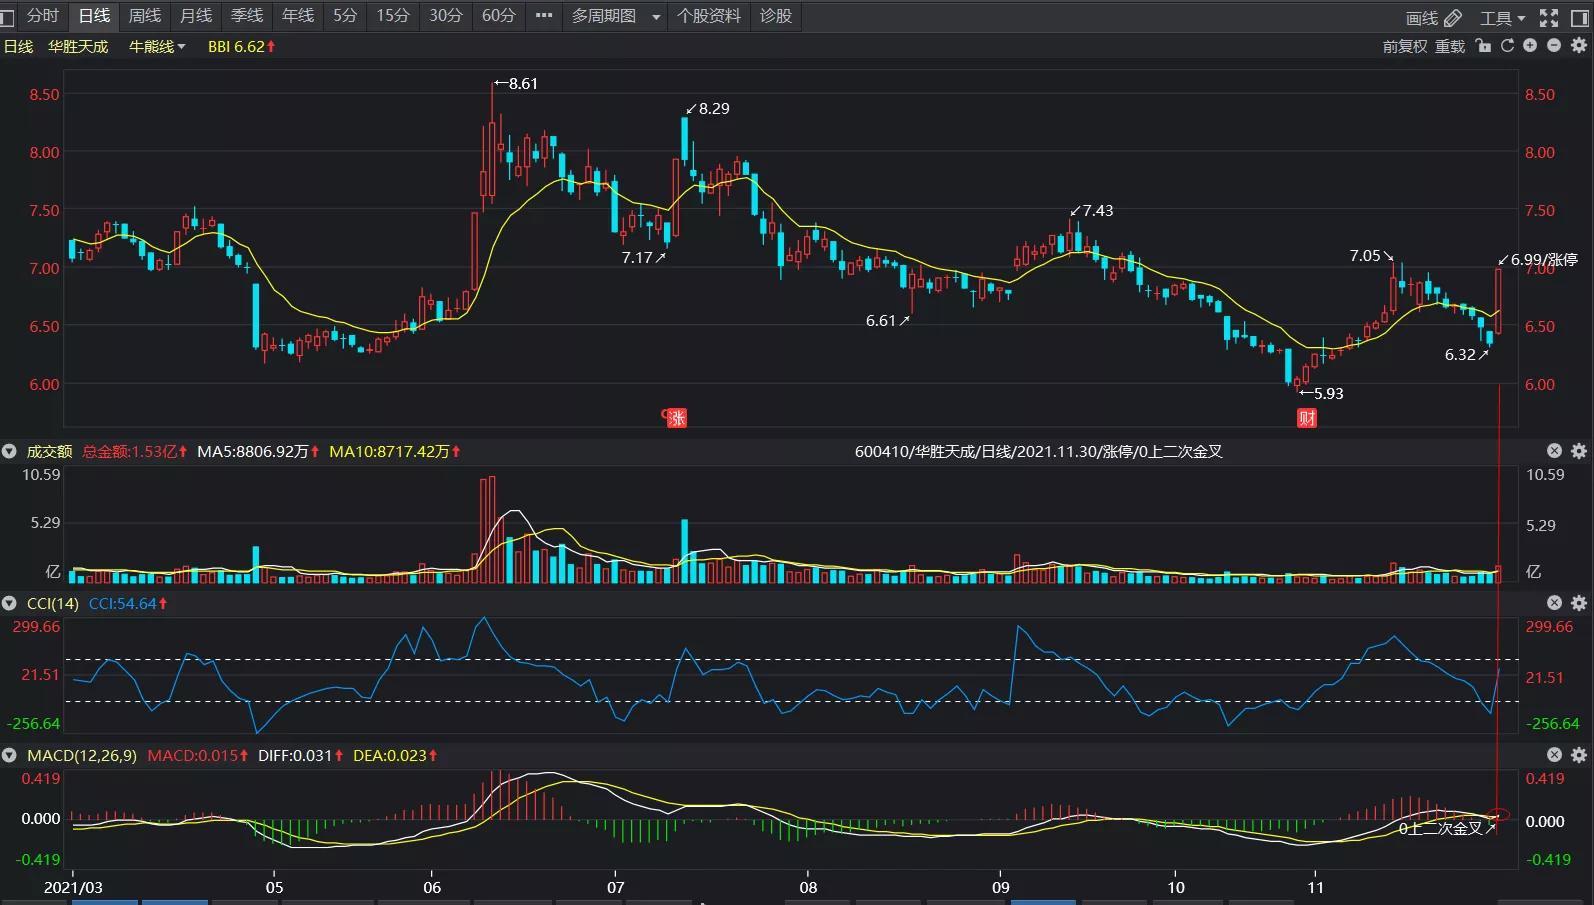The width and height of the screenshot is (1594, 905).
Task: Click the BBI 6.62 indicator value
Action: pos(241,46)
